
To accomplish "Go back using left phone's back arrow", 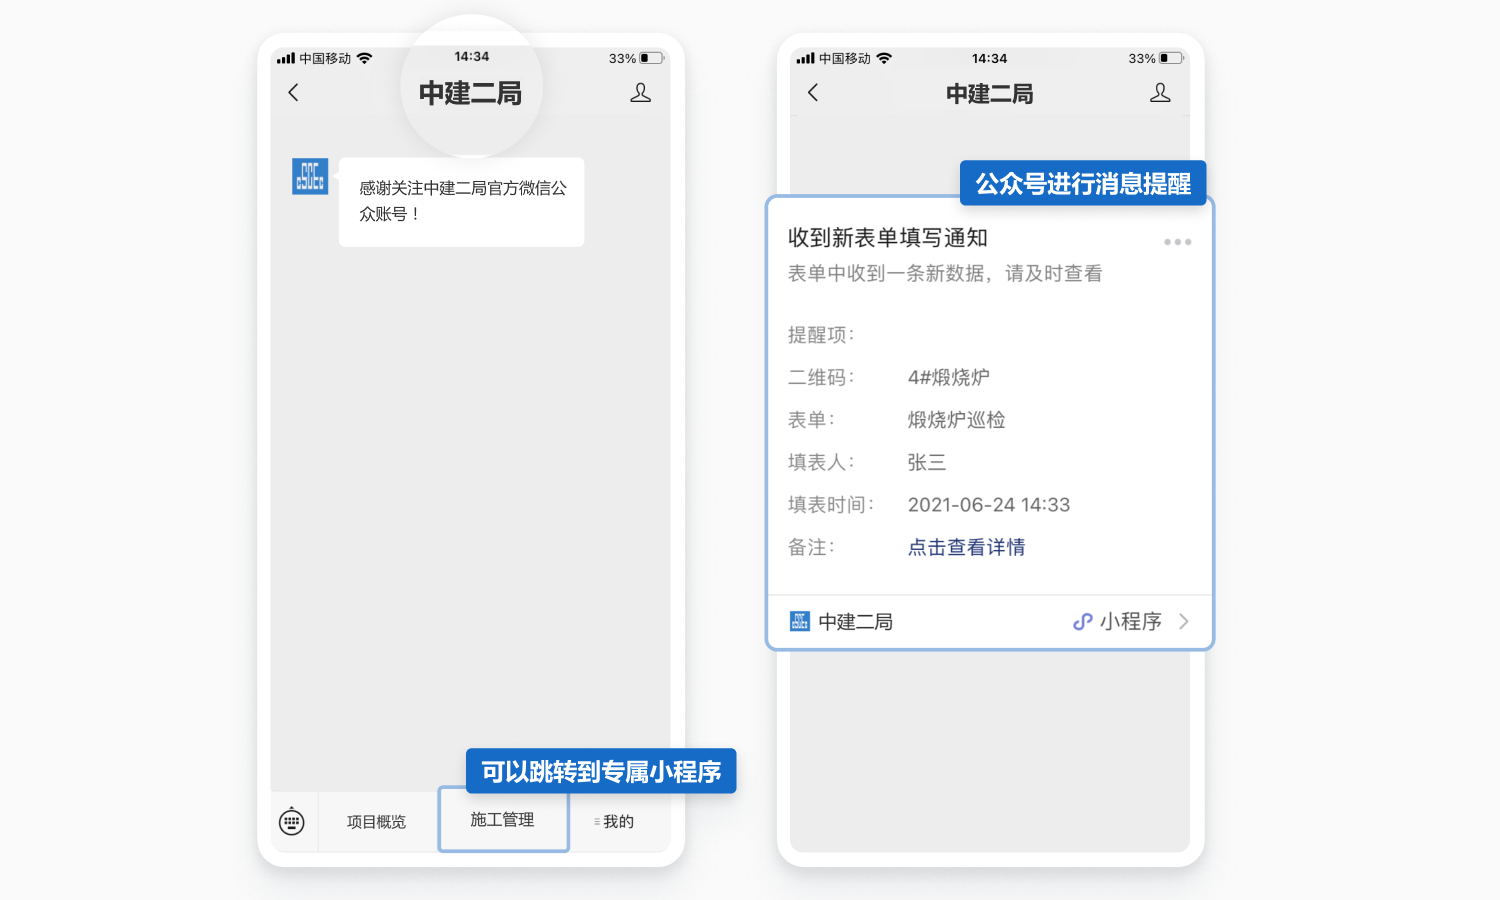I will pyautogui.click(x=293, y=93).
